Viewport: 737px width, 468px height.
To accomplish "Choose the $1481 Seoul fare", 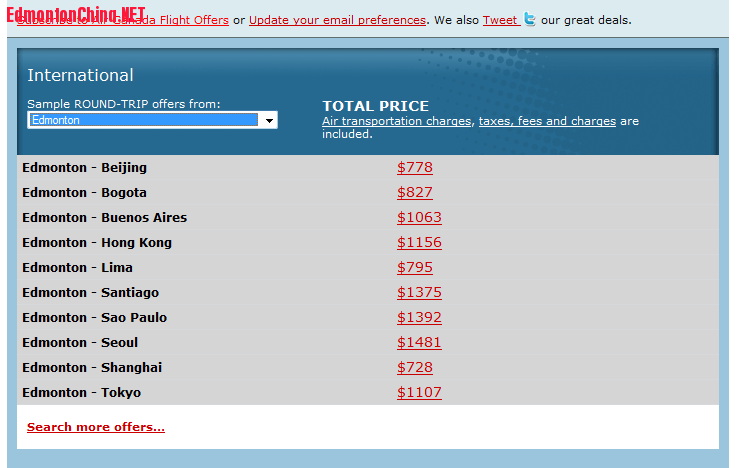I will click(x=419, y=342).
